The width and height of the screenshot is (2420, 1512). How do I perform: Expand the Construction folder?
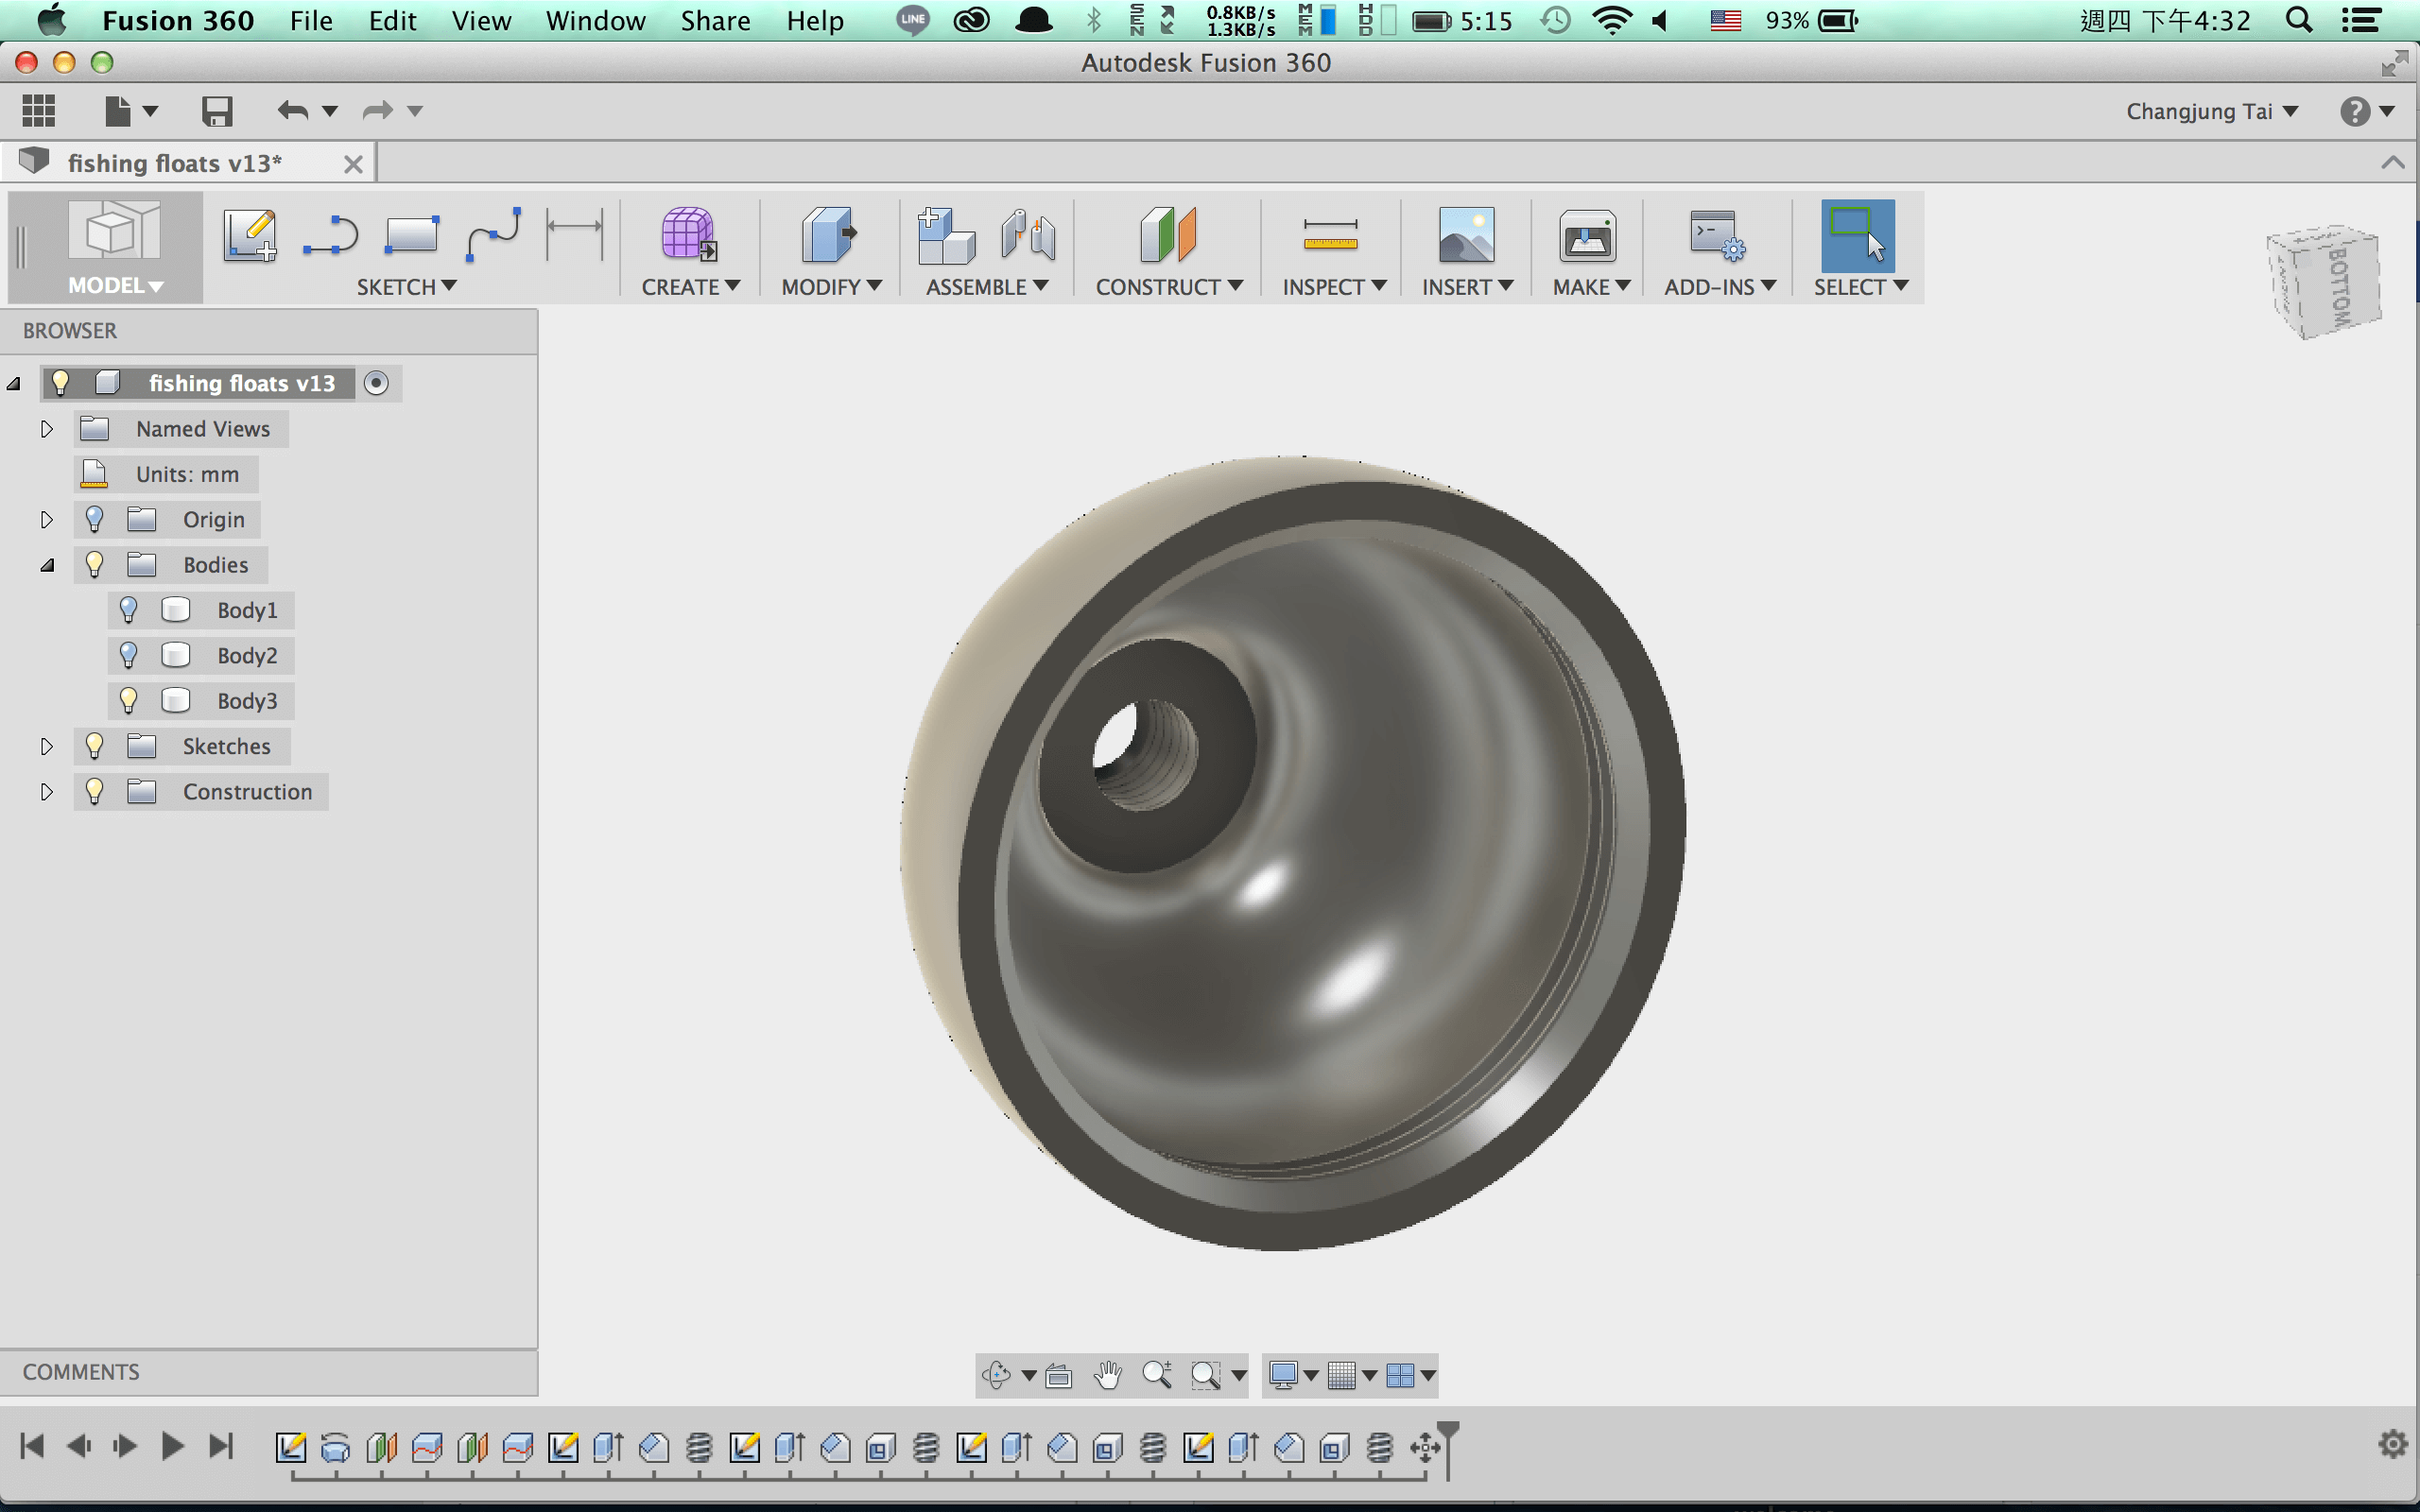pyautogui.click(x=46, y=791)
